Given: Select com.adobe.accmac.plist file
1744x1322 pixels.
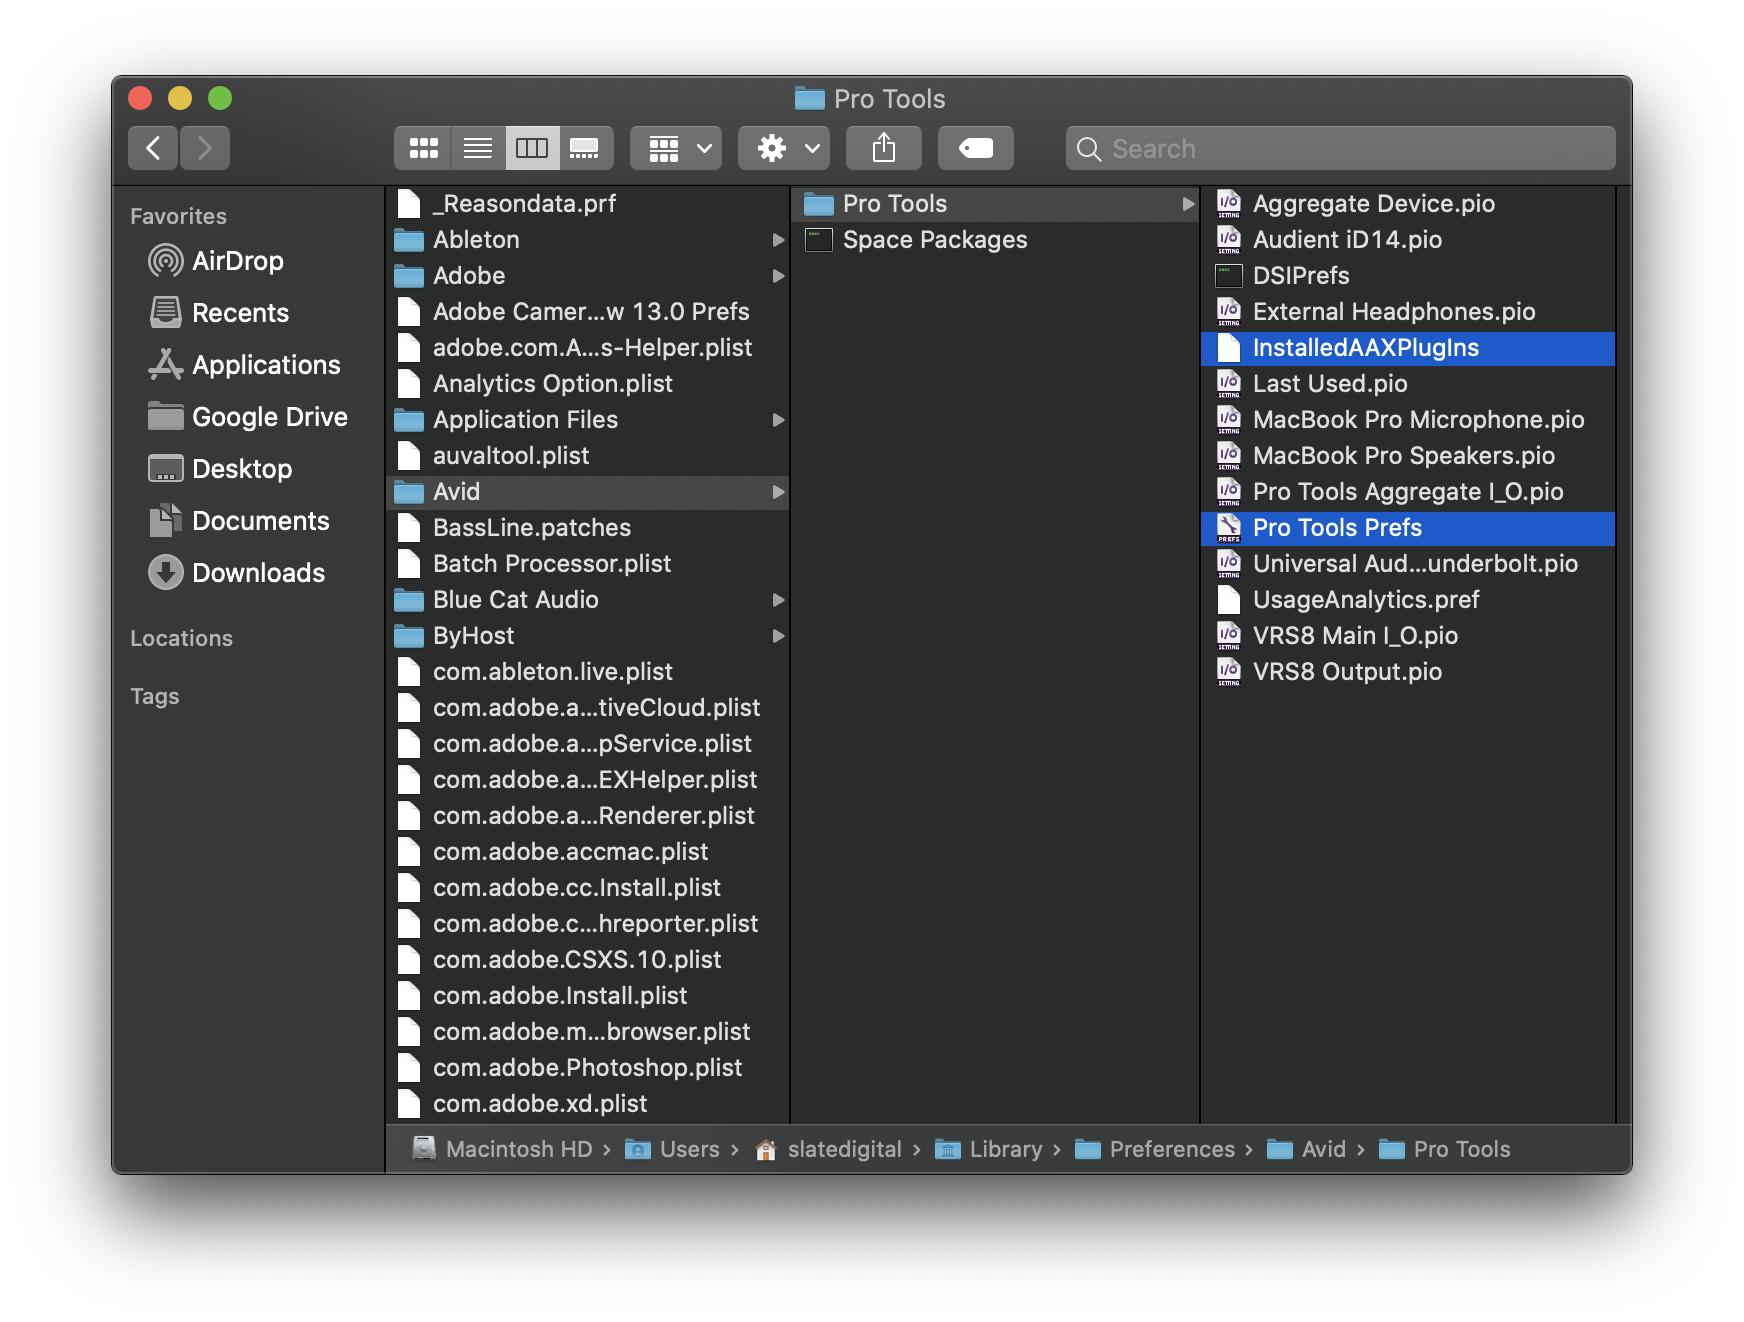Looking at the screenshot, I should point(588,852).
